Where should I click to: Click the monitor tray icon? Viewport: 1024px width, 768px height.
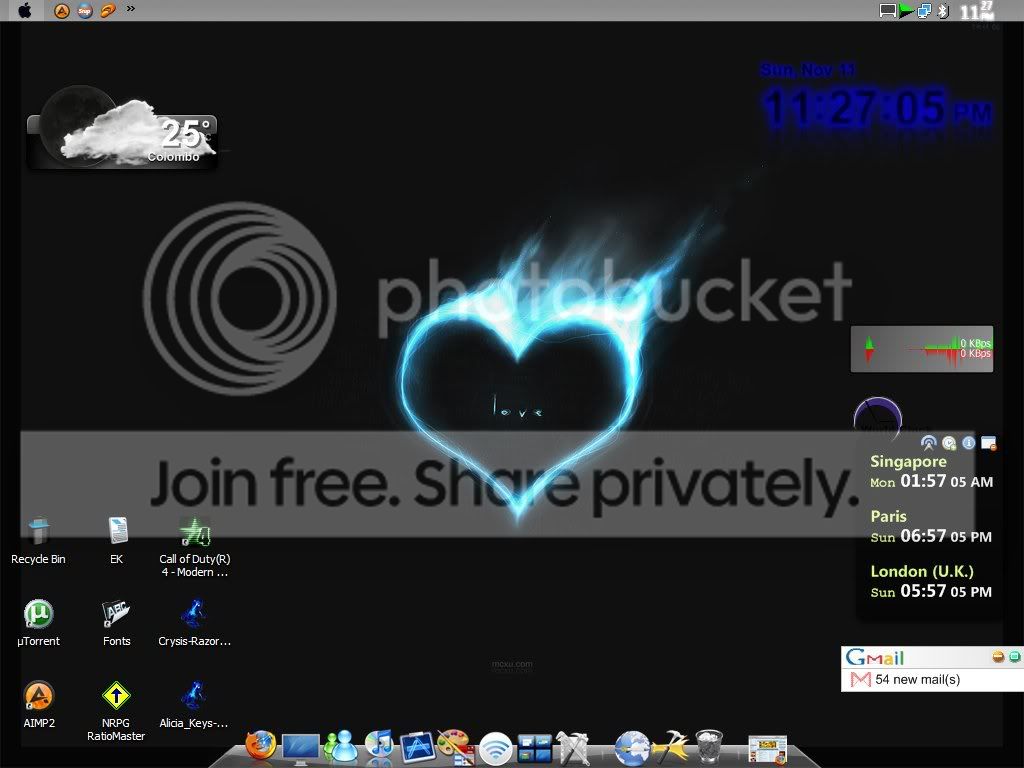point(888,10)
